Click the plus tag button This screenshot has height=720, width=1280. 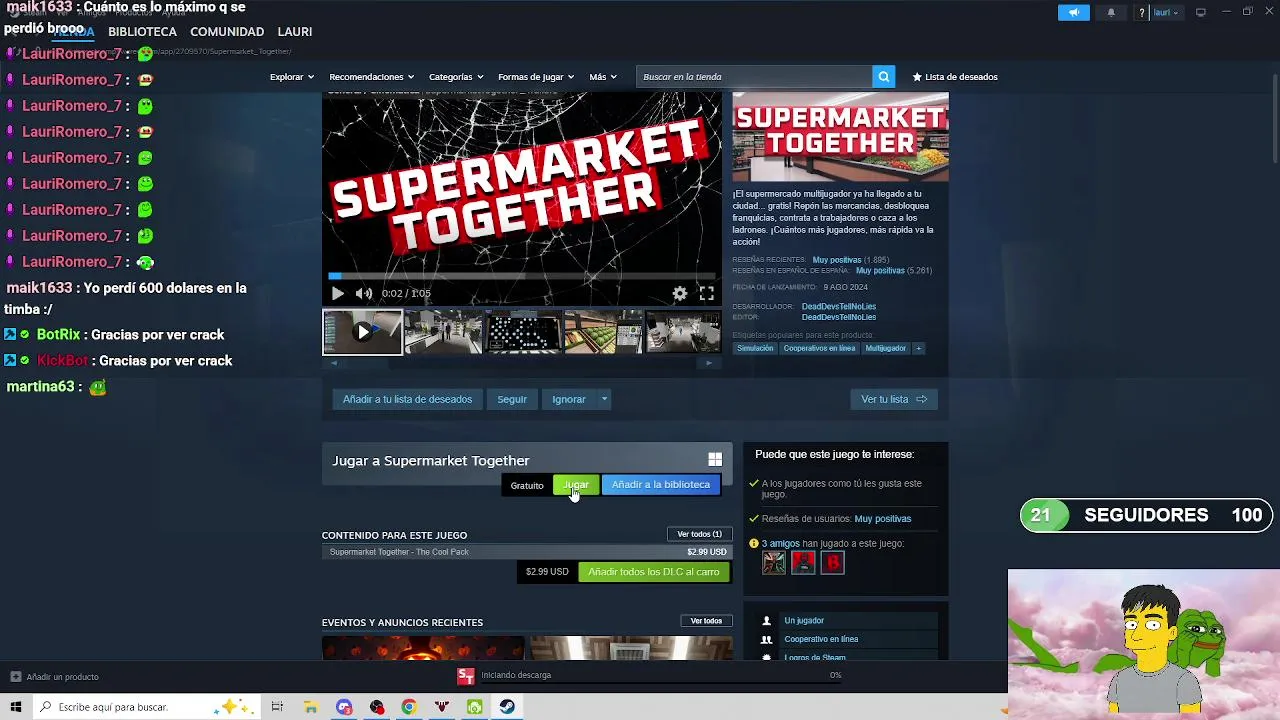918,349
